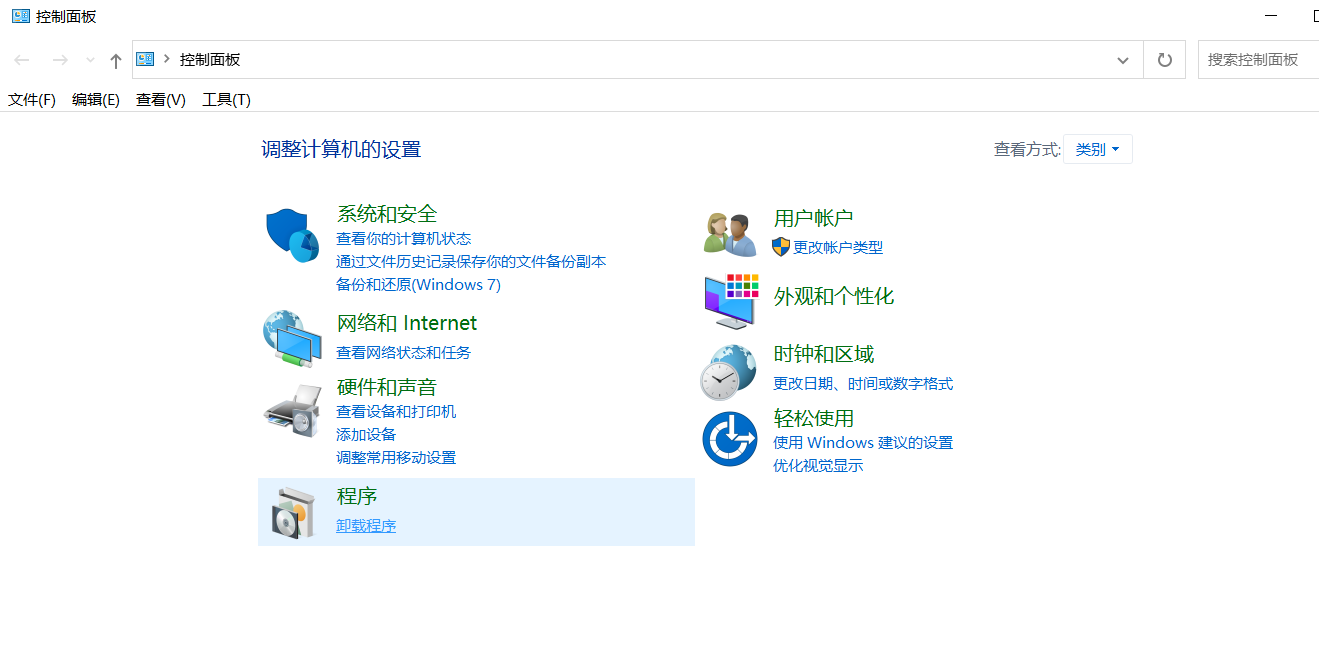Go up one level with up arrow

(116, 60)
